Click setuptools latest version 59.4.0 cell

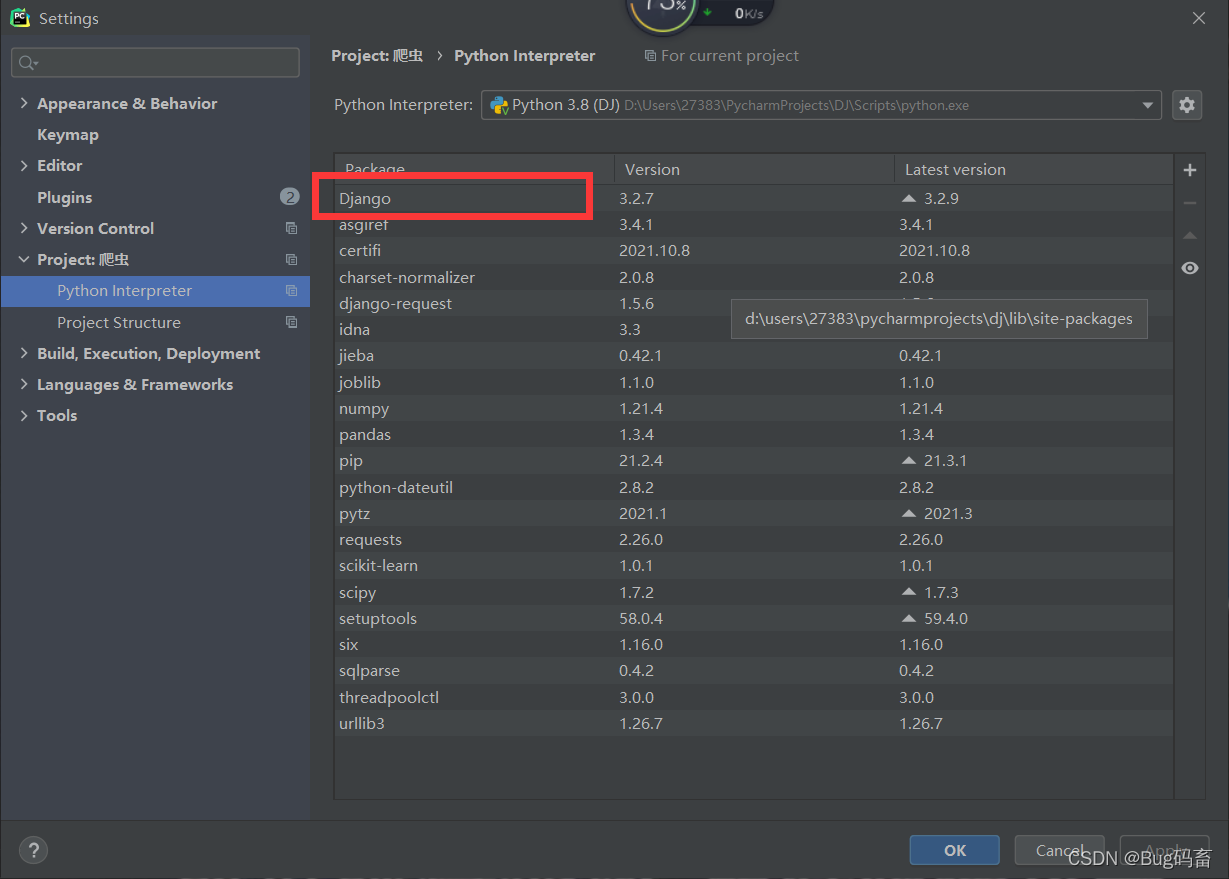pyautogui.click(x=1033, y=618)
